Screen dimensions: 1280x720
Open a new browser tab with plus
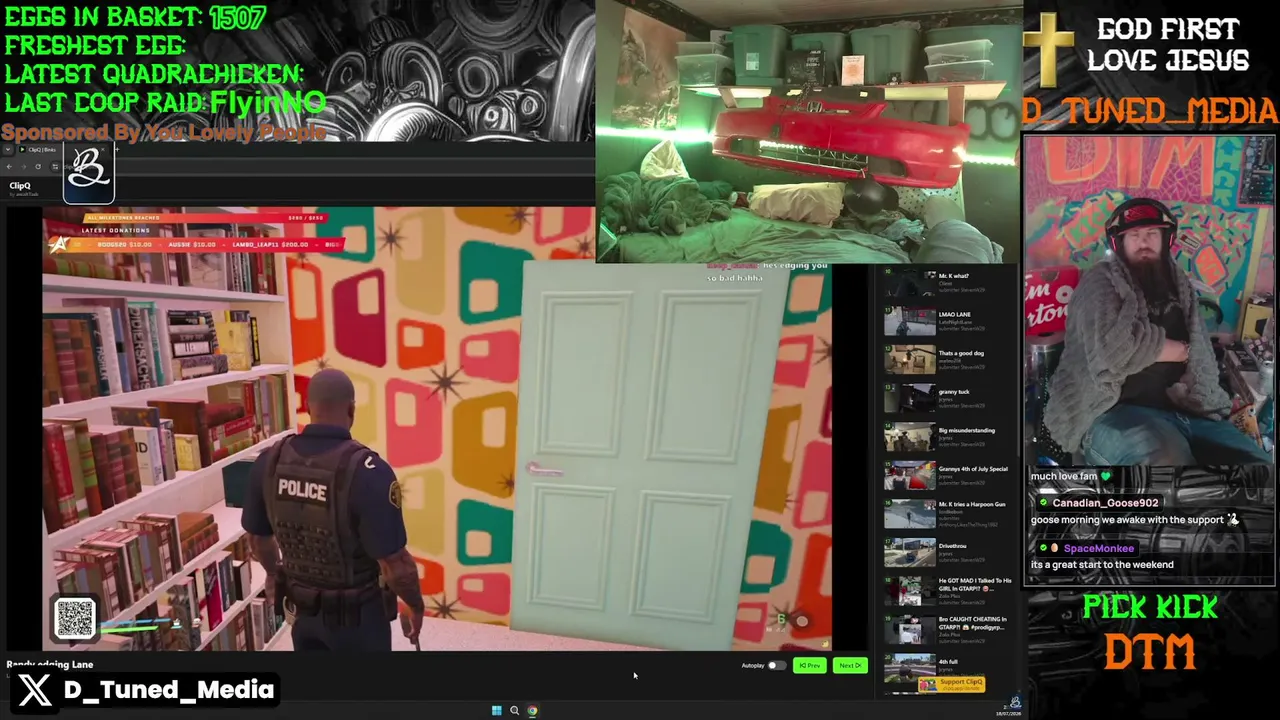coord(116,150)
